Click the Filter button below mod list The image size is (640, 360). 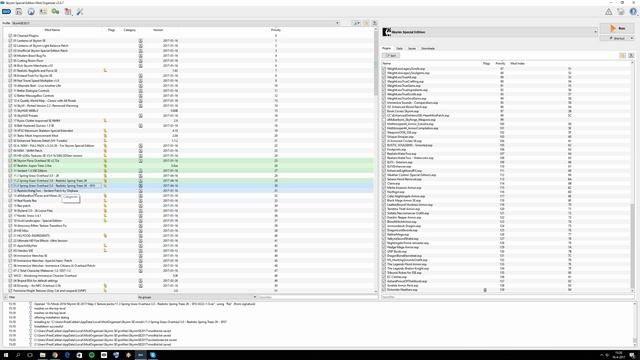click(11, 297)
